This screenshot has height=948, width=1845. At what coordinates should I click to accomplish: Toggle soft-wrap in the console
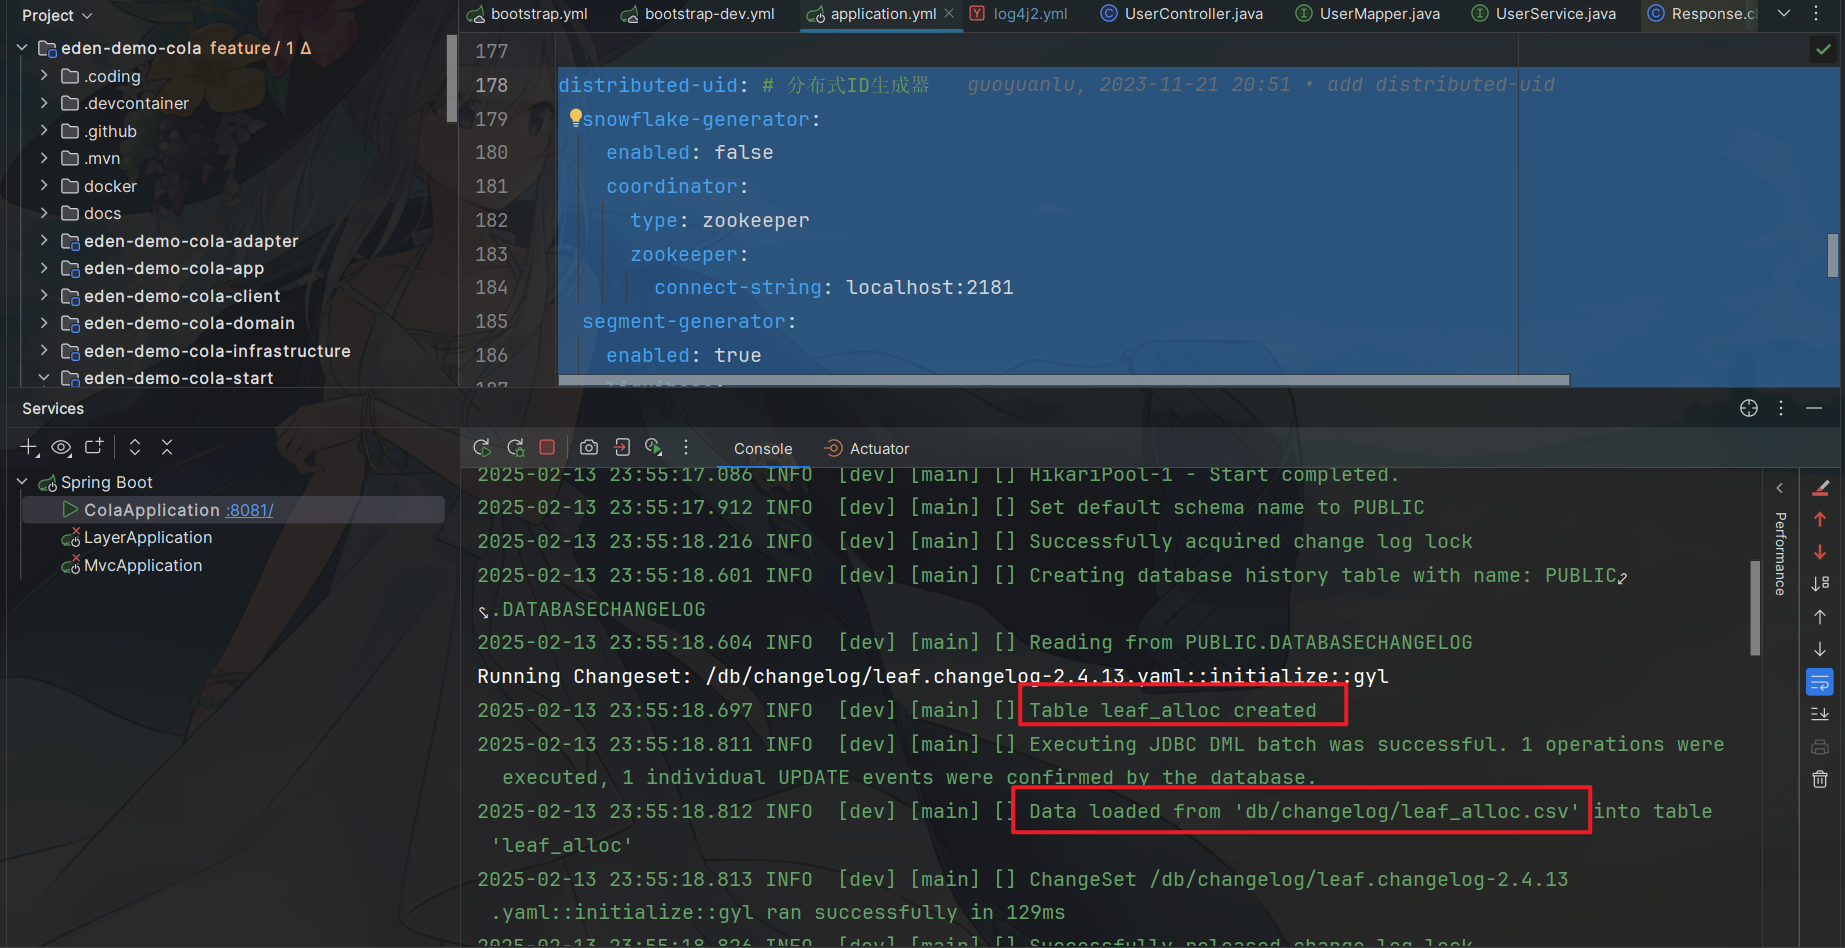pos(1820,681)
